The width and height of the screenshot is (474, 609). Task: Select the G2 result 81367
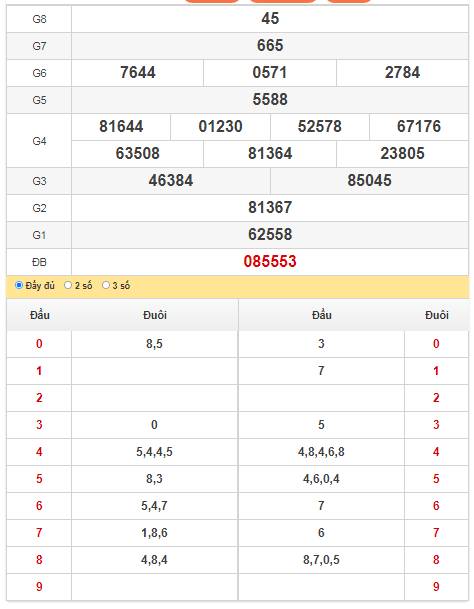pos(270,207)
